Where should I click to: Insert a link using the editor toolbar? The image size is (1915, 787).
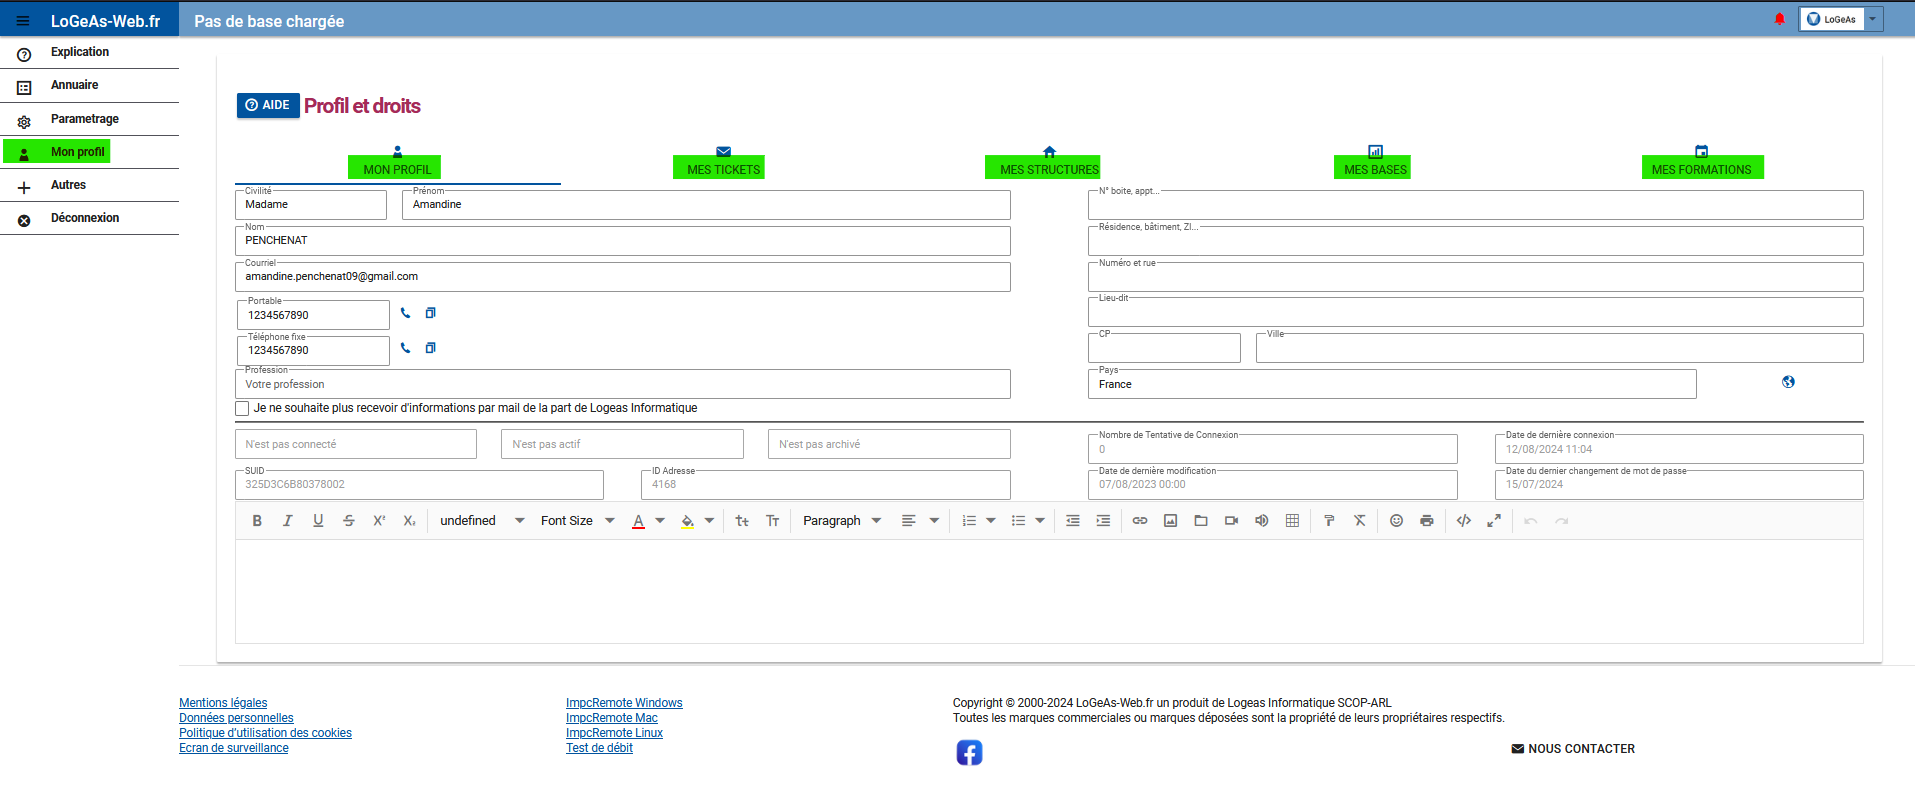[x=1139, y=521]
